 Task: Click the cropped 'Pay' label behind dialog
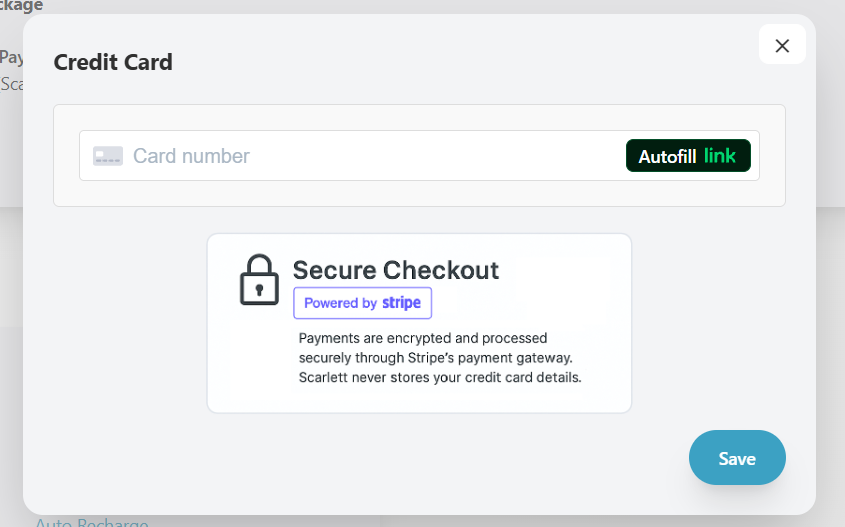click(11, 57)
